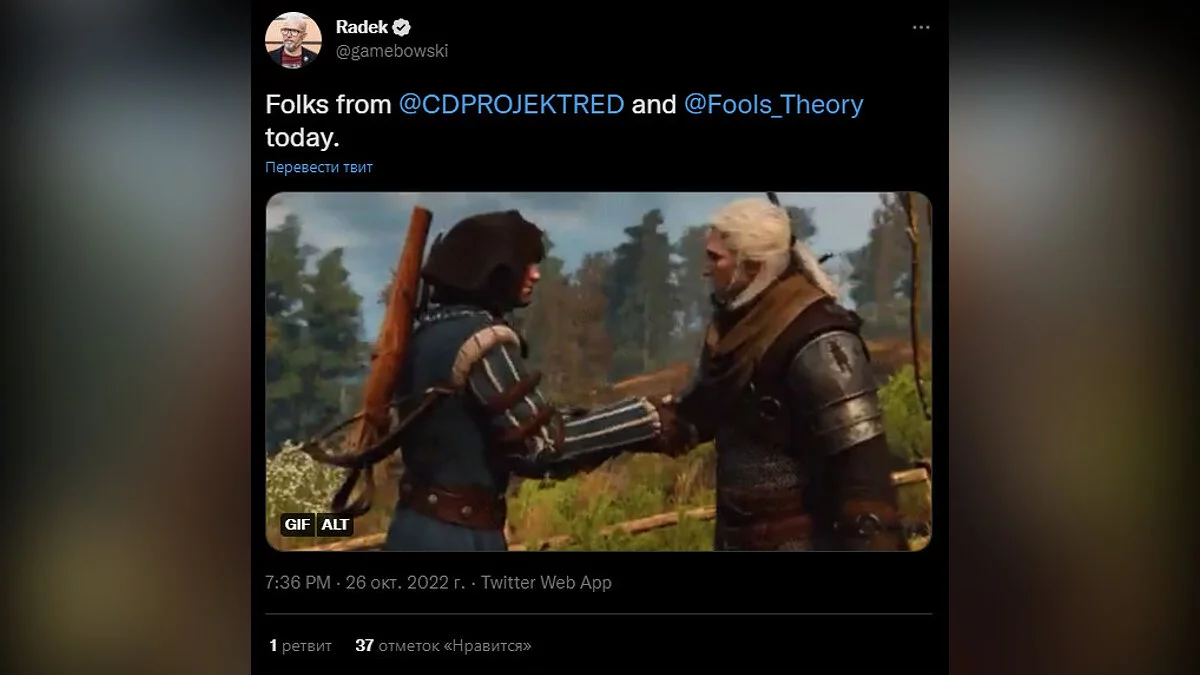
Task: Open Radek's profile avatar photo
Action: pyautogui.click(x=293, y=40)
